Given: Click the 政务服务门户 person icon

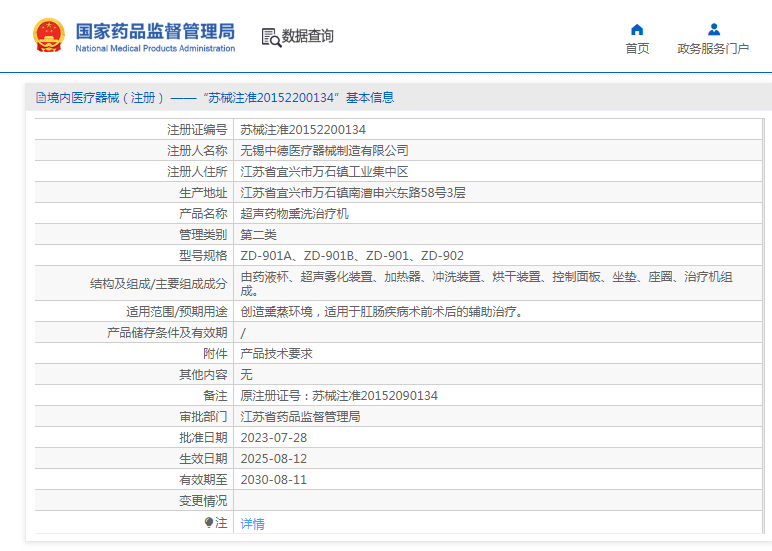Looking at the screenshot, I should click(x=713, y=29).
